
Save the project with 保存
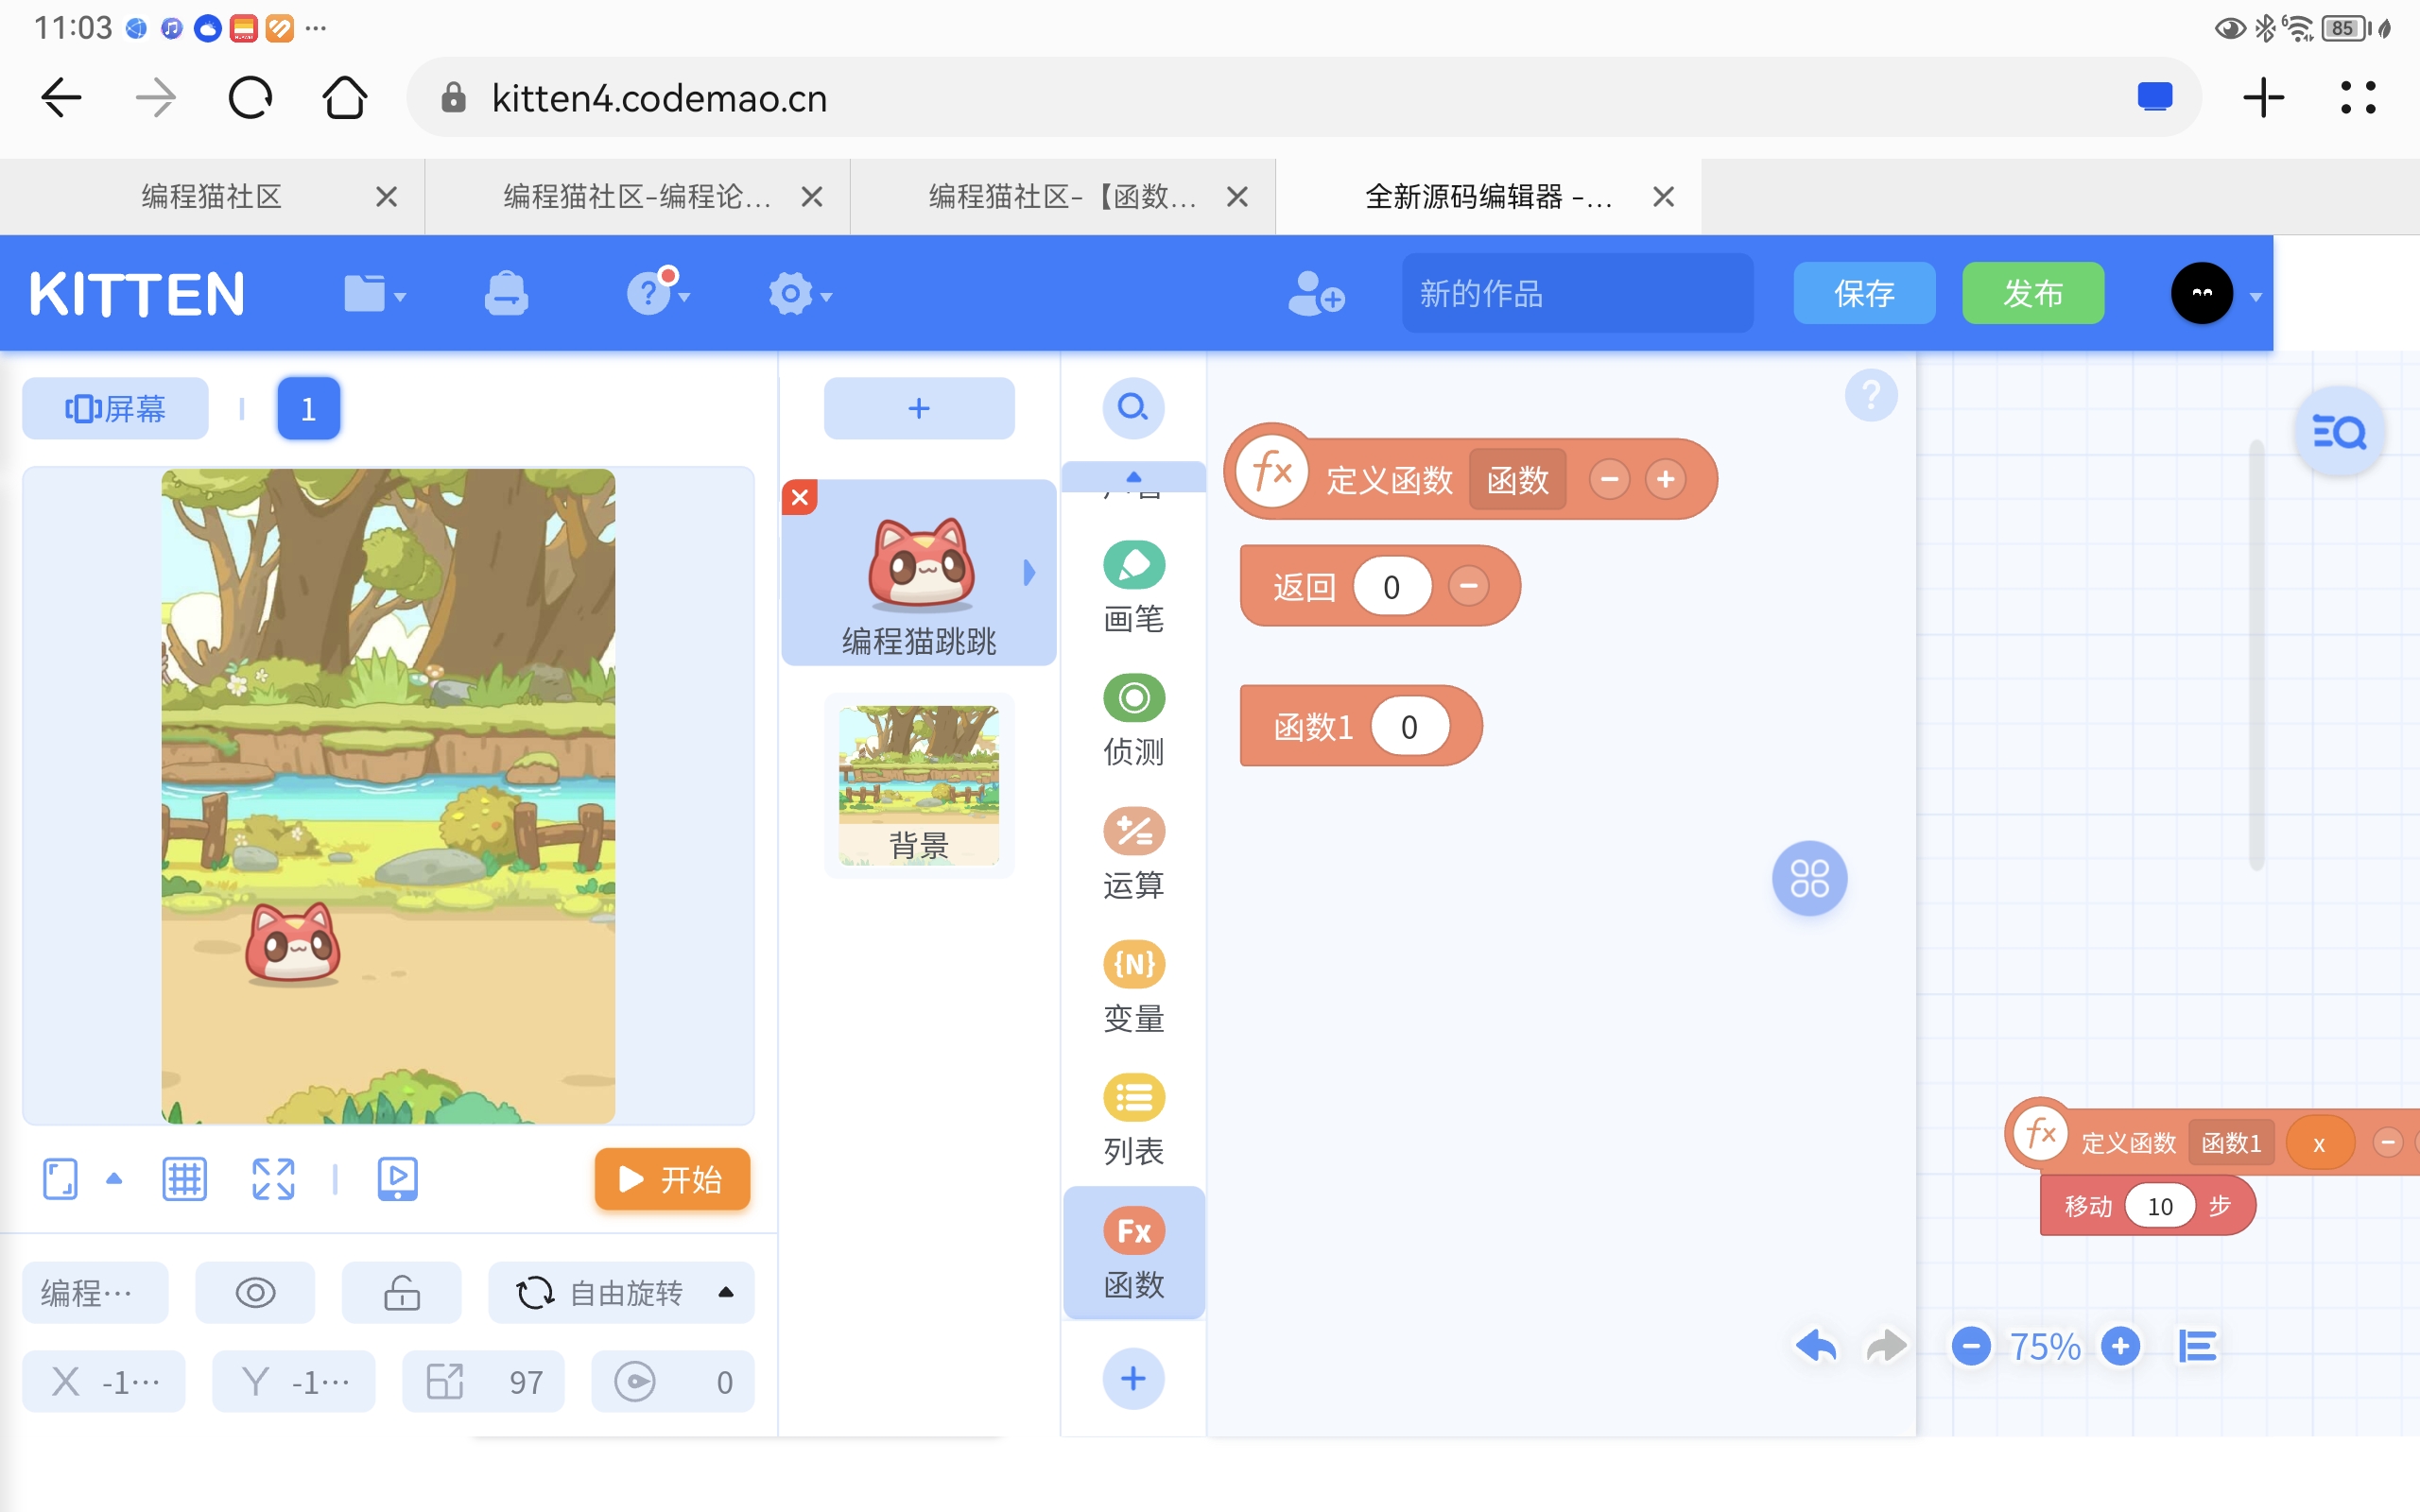1864,293
